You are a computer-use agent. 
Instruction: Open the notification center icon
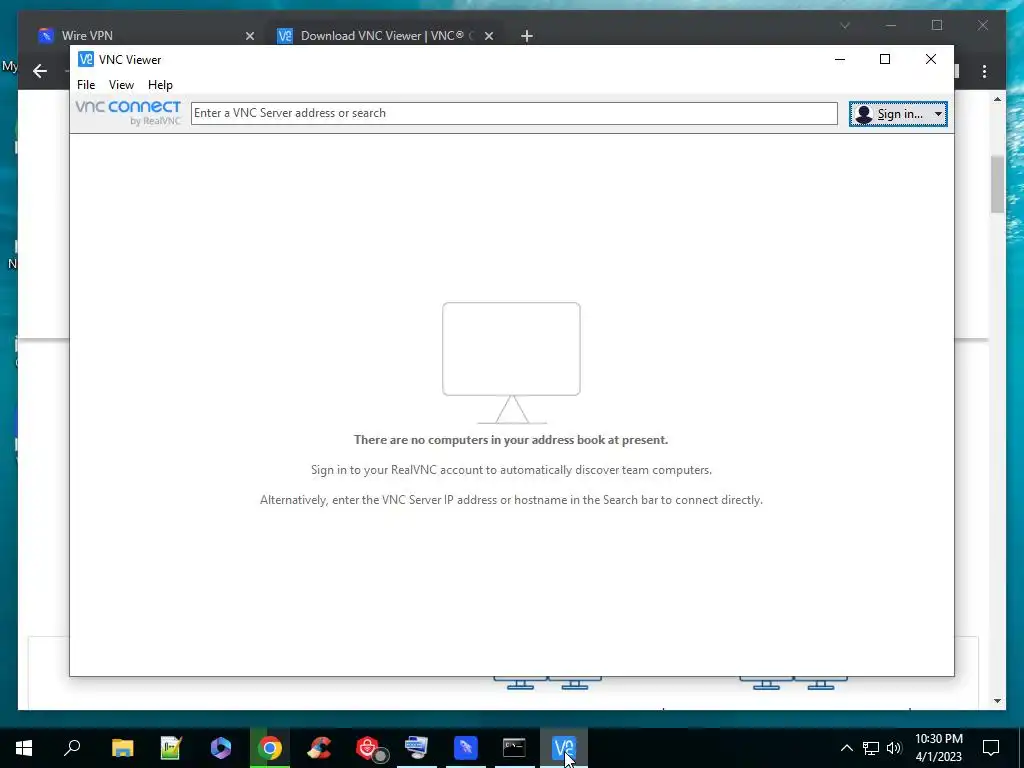(x=991, y=748)
